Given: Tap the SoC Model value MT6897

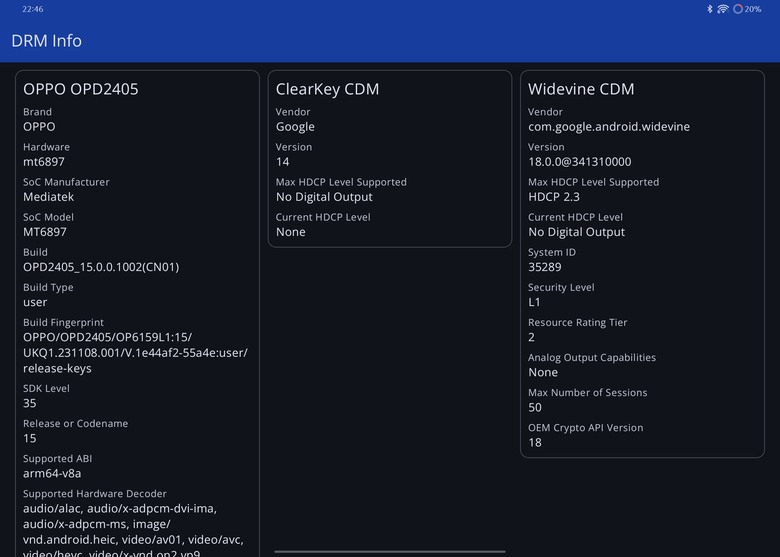Looking at the screenshot, I should click(45, 232).
